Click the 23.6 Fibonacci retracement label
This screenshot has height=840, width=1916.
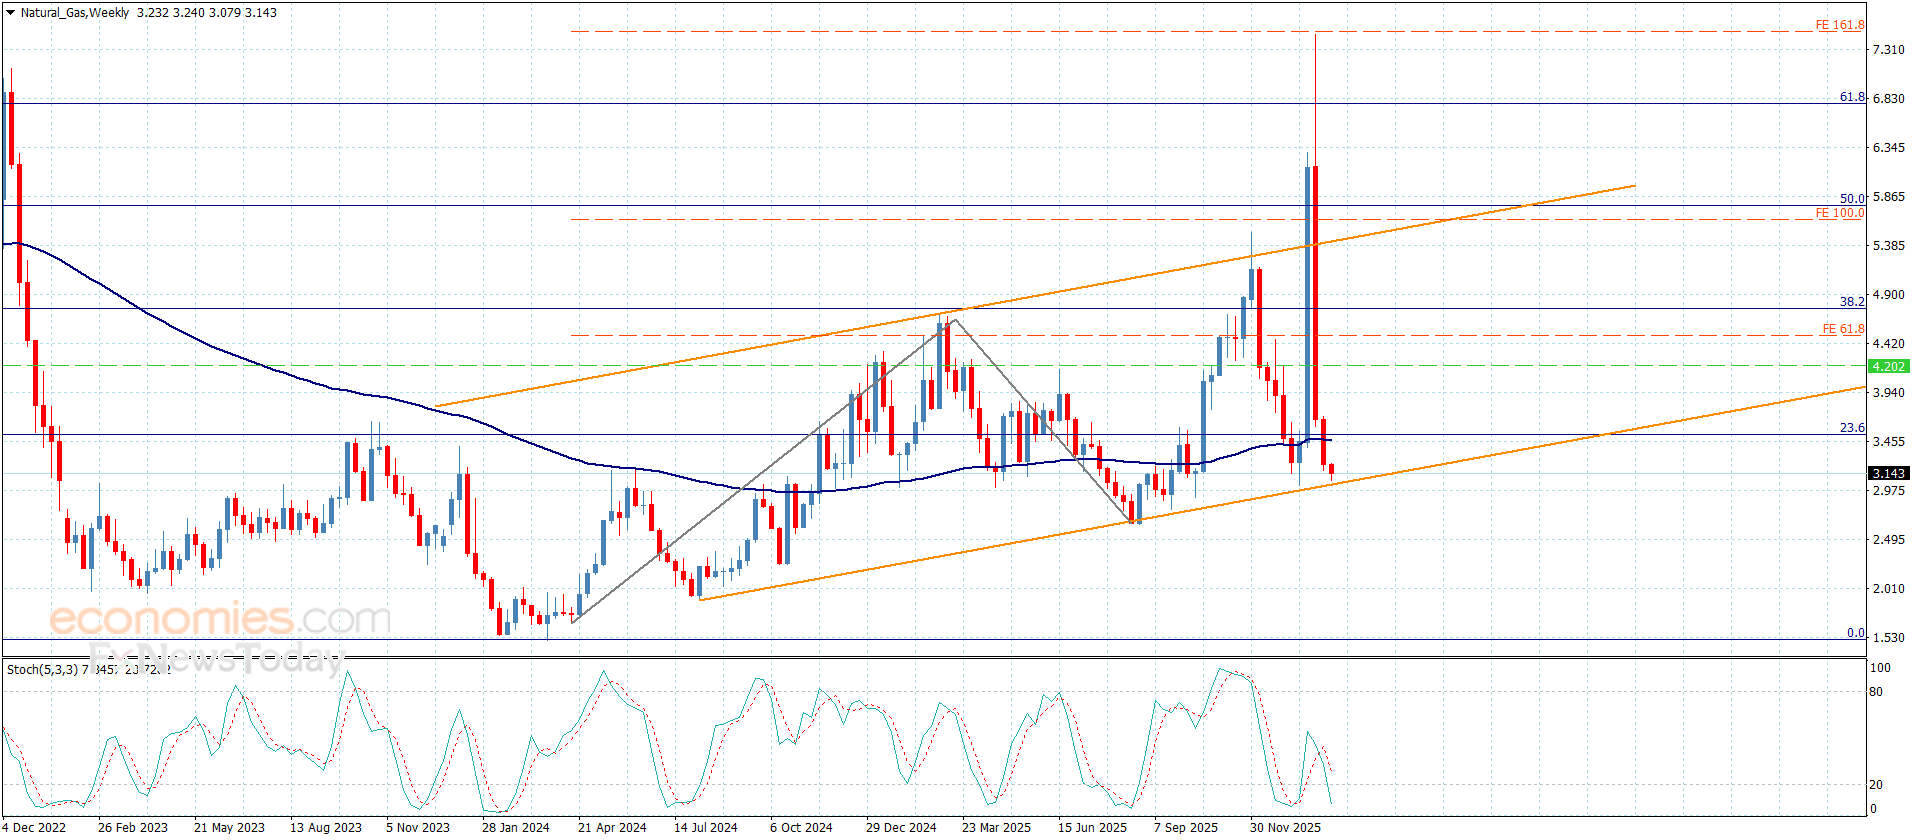(1852, 428)
